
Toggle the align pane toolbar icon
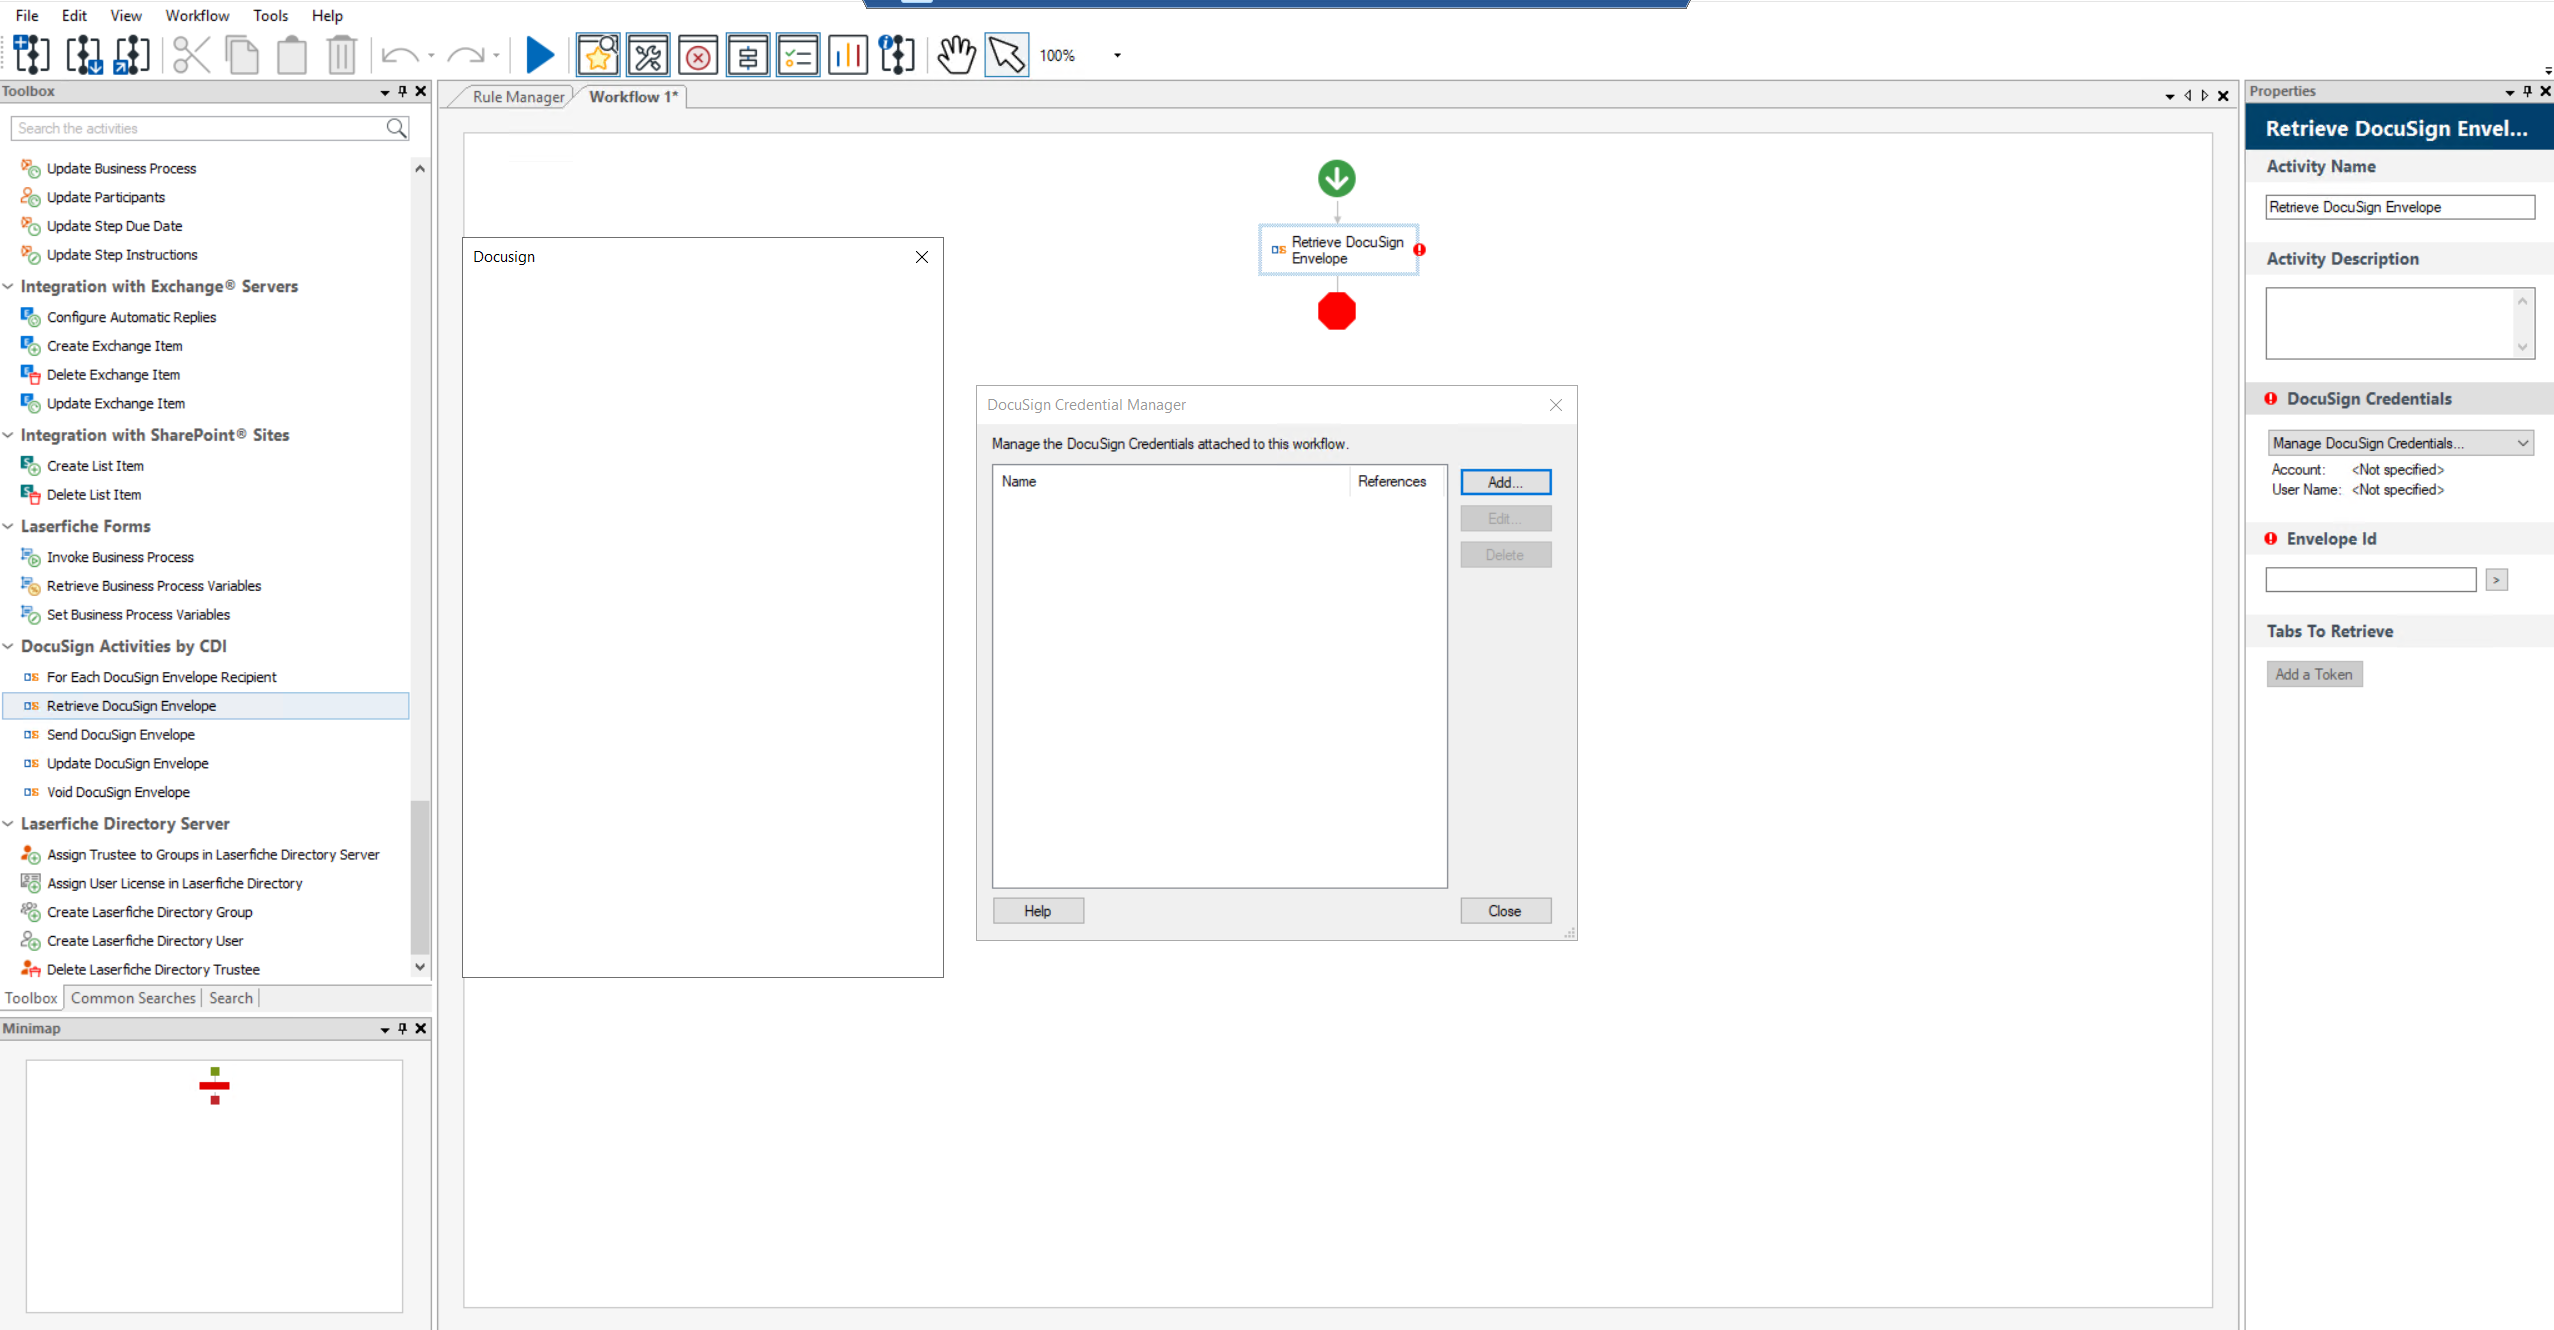(x=748, y=55)
